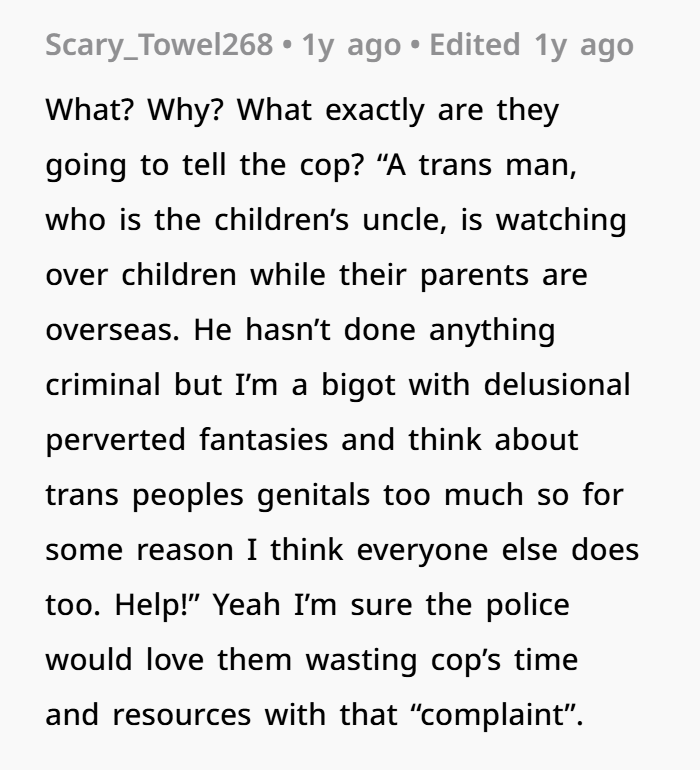Click the word 'criminal' in the comment
This screenshot has height=770, width=700.
(x=103, y=385)
